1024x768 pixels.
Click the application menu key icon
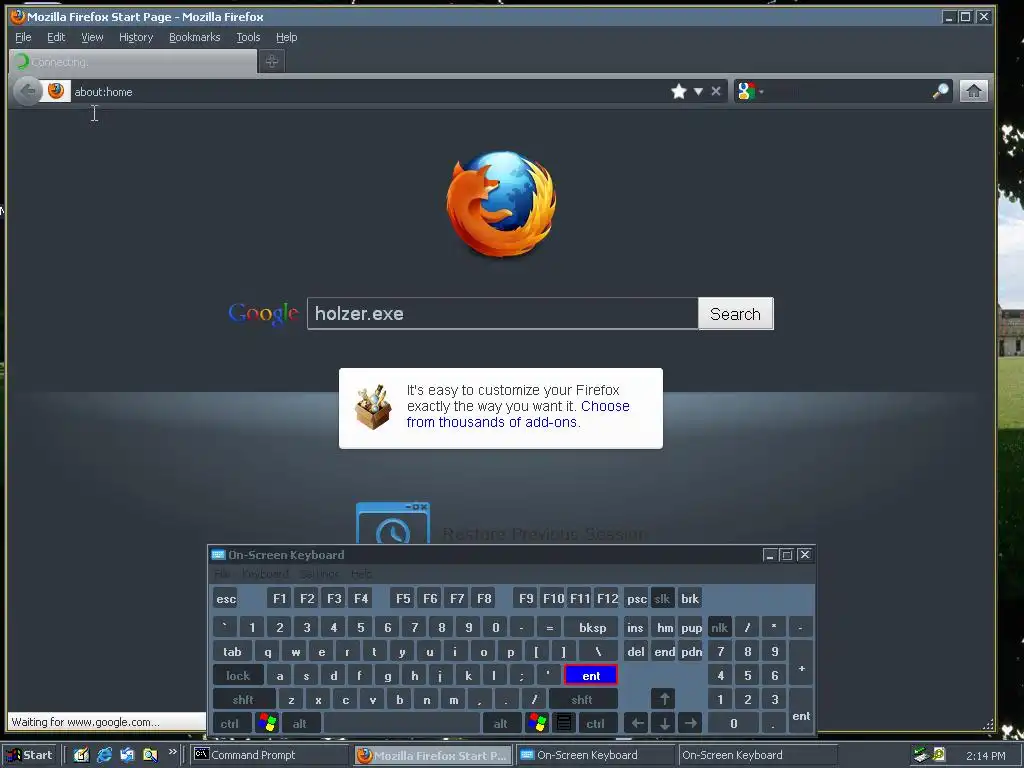[x=564, y=723]
